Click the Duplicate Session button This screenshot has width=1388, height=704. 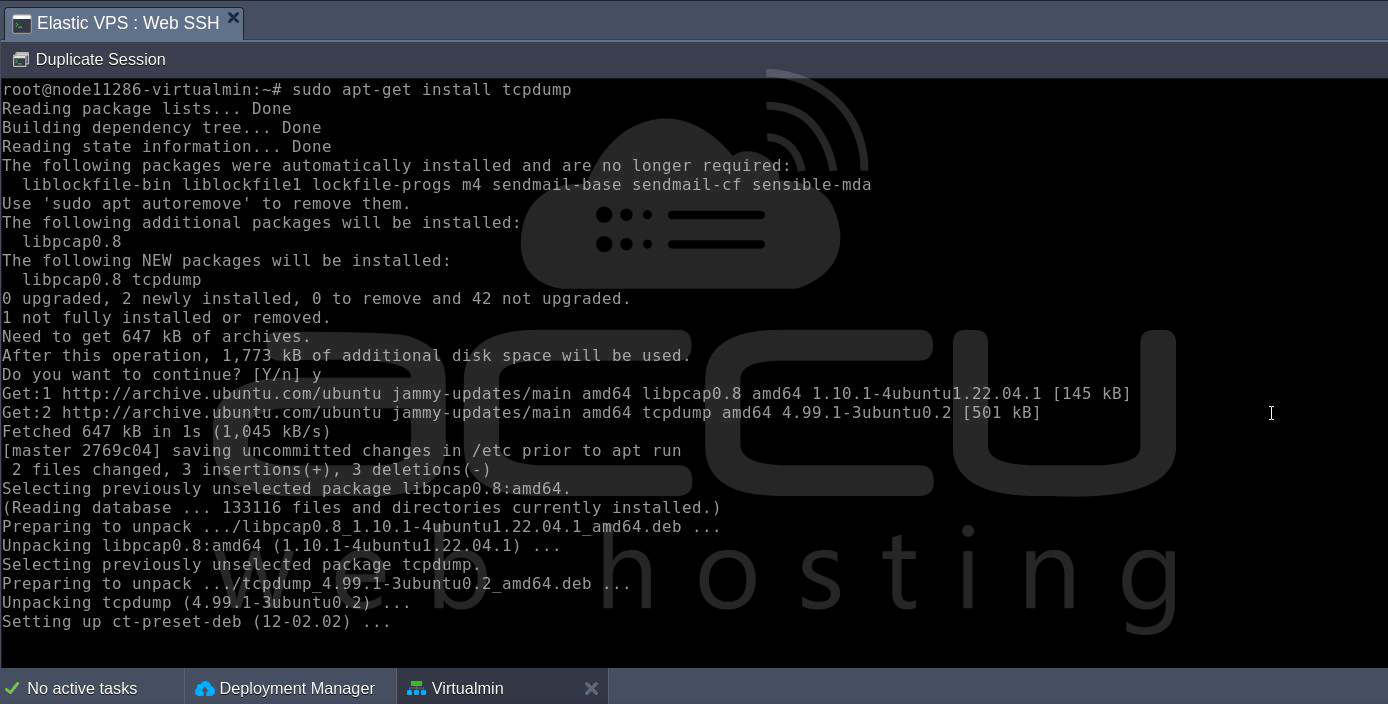[x=89, y=60]
